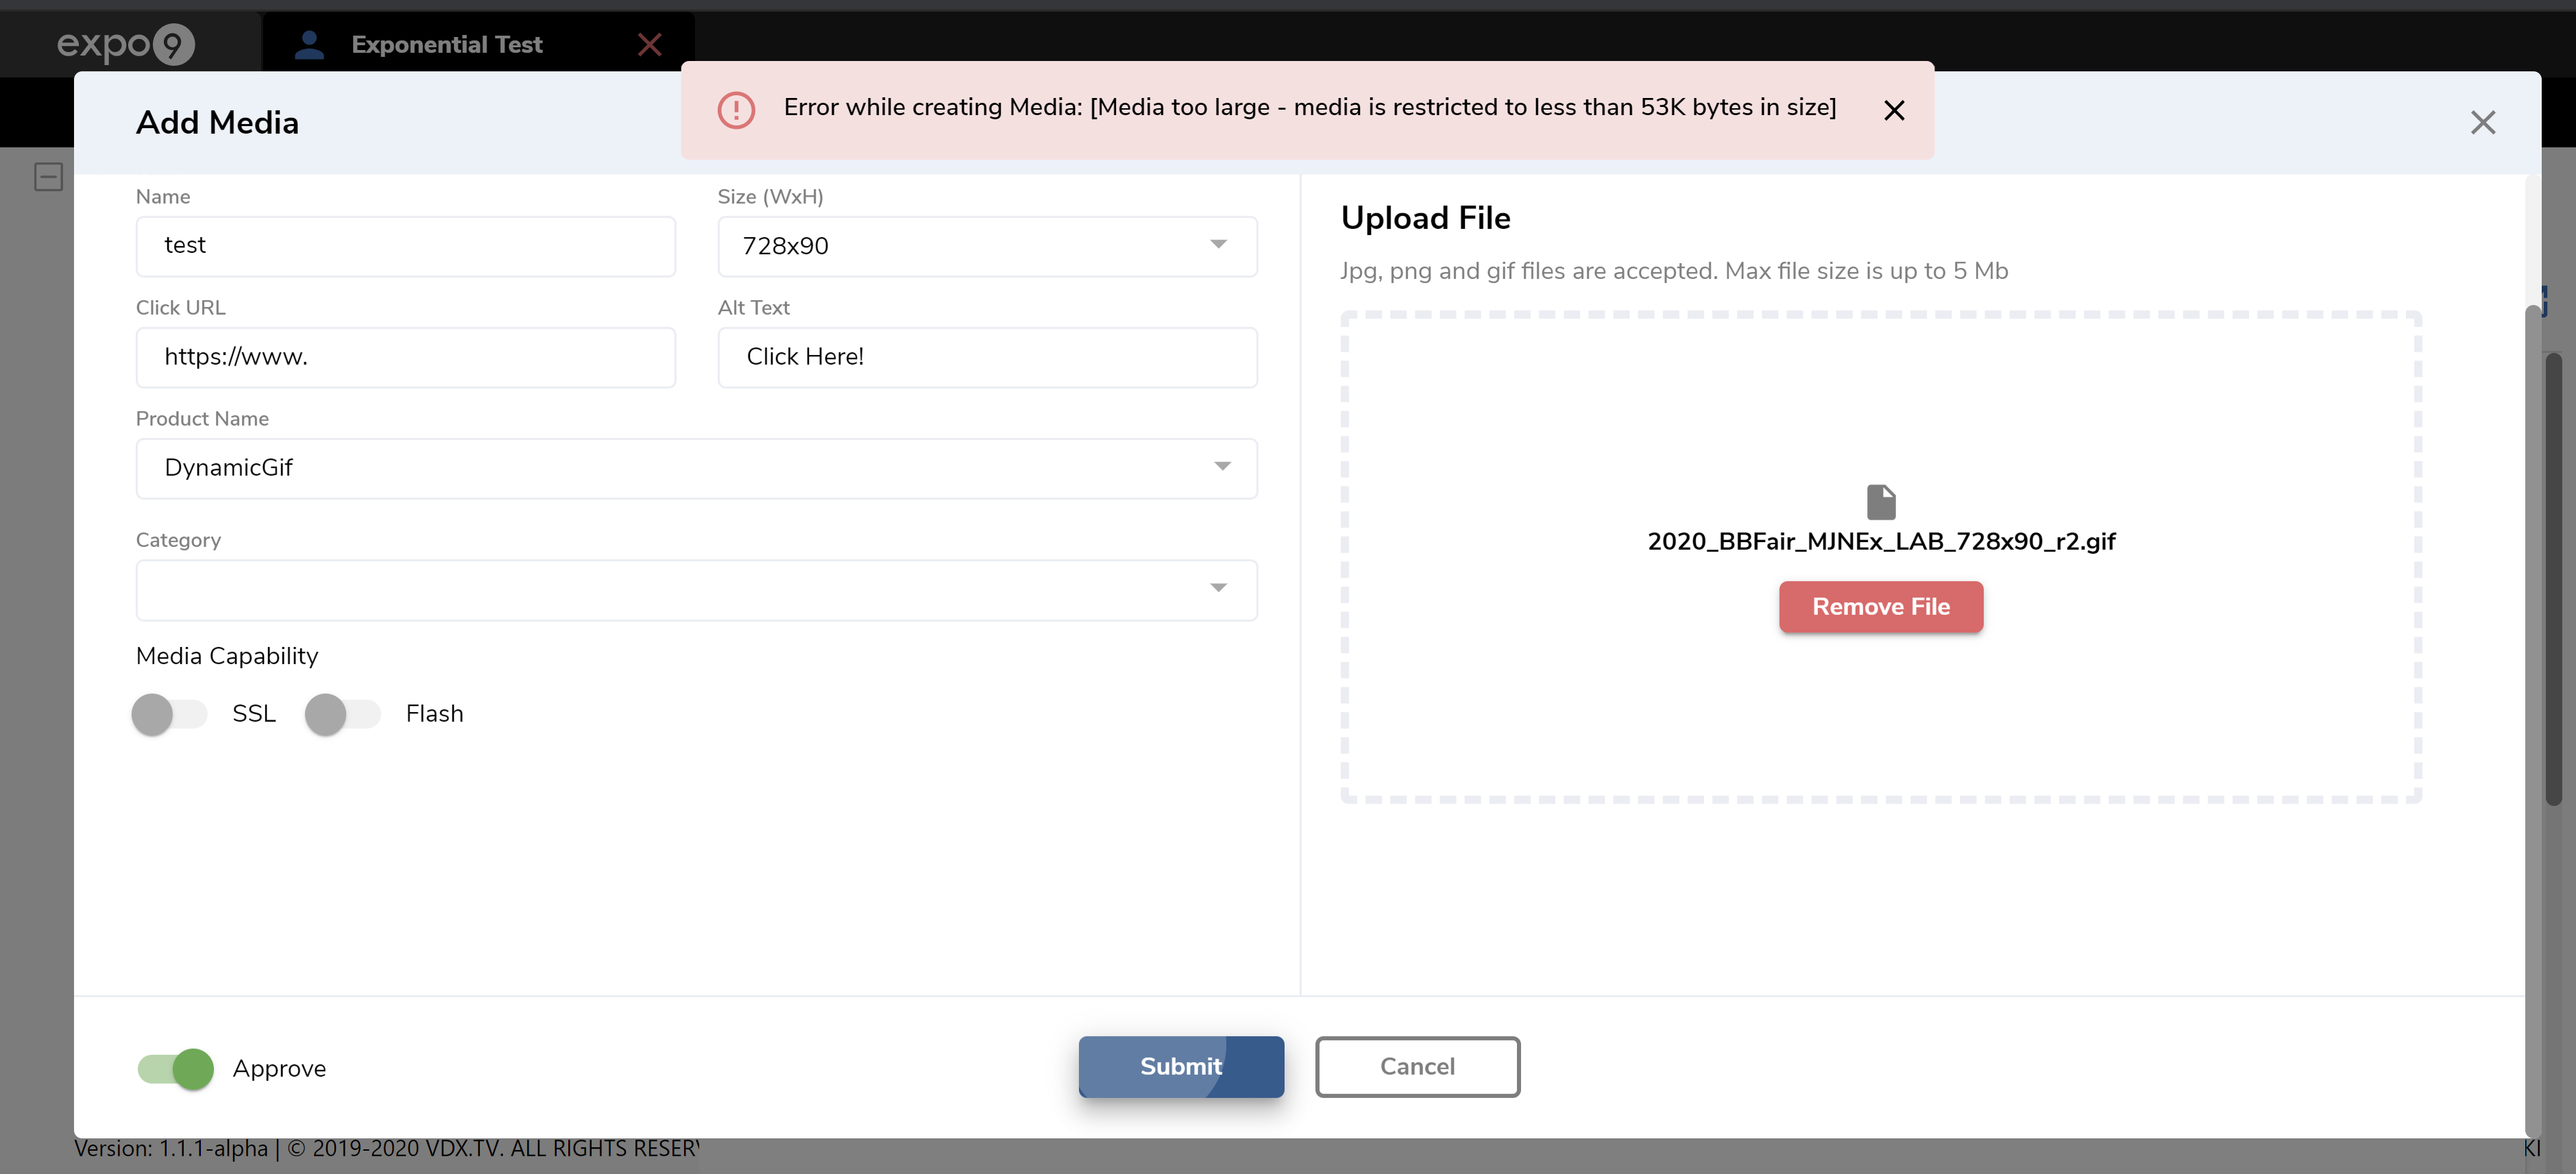Dismiss the media too large error message

(1893, 110)
